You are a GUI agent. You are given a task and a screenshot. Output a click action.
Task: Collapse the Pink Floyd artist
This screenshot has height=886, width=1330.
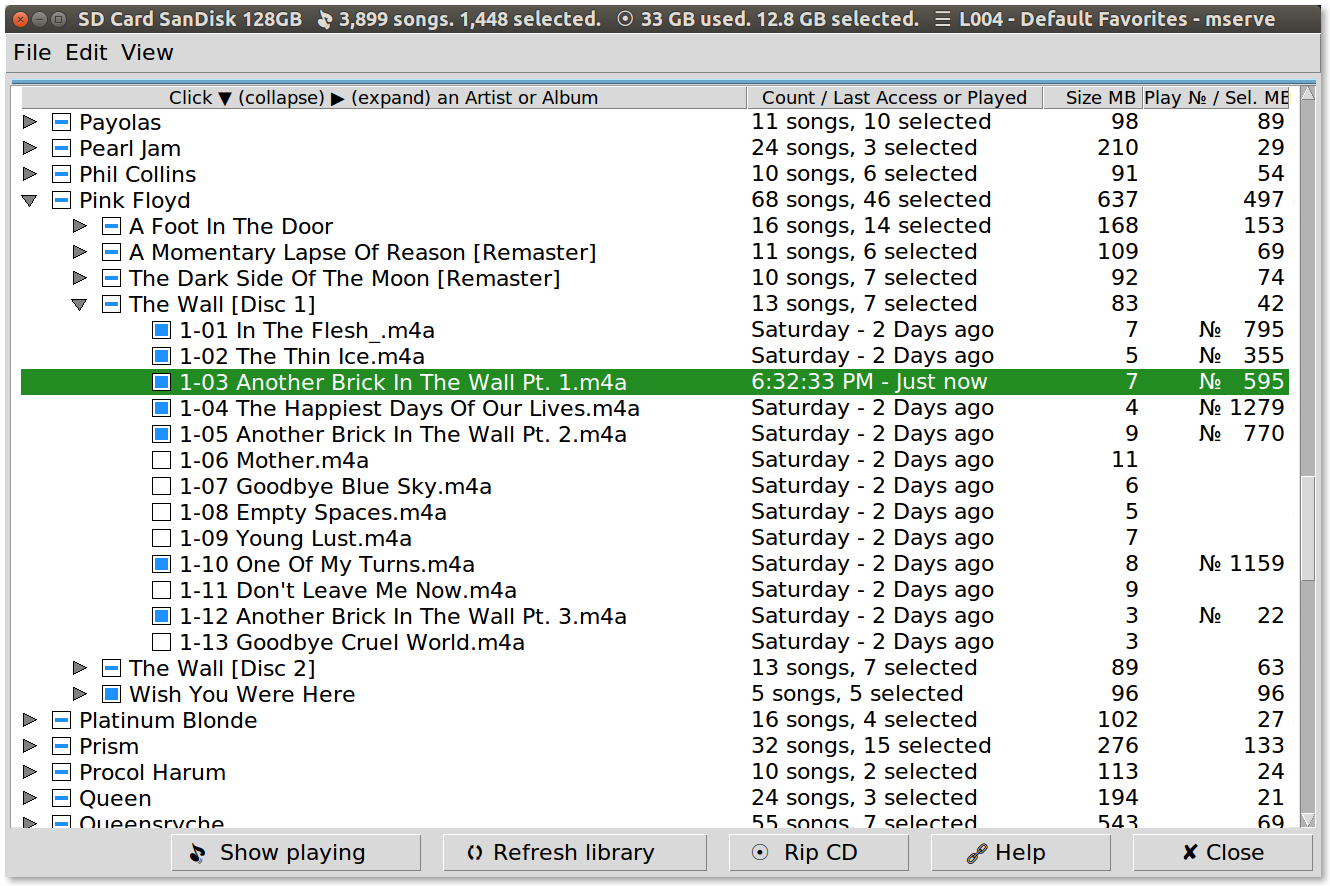point(30,200)
